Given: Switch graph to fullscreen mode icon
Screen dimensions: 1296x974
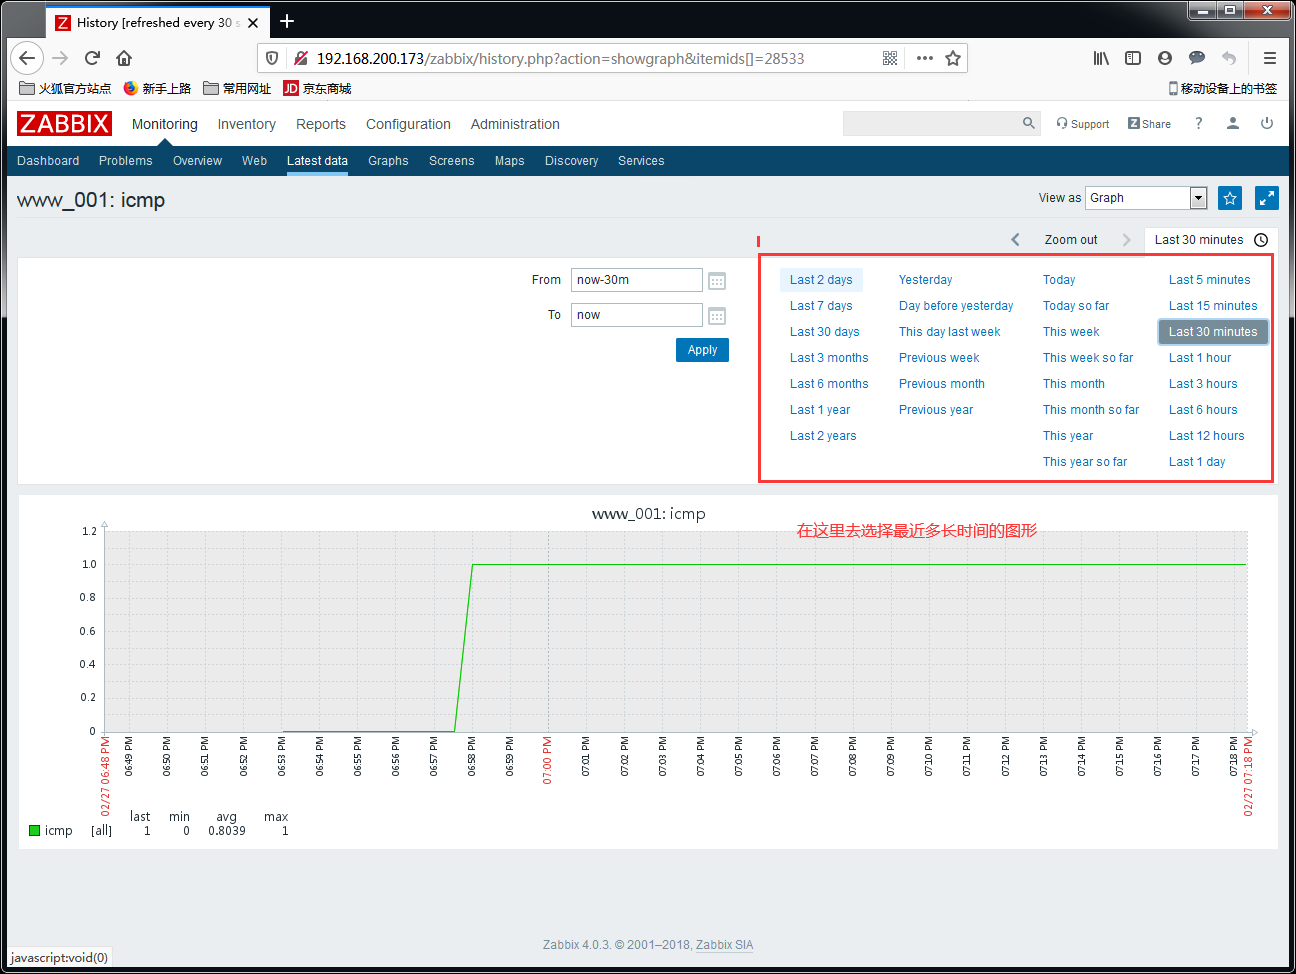Looking at the screenshot, I should (x=1267, y=198).
